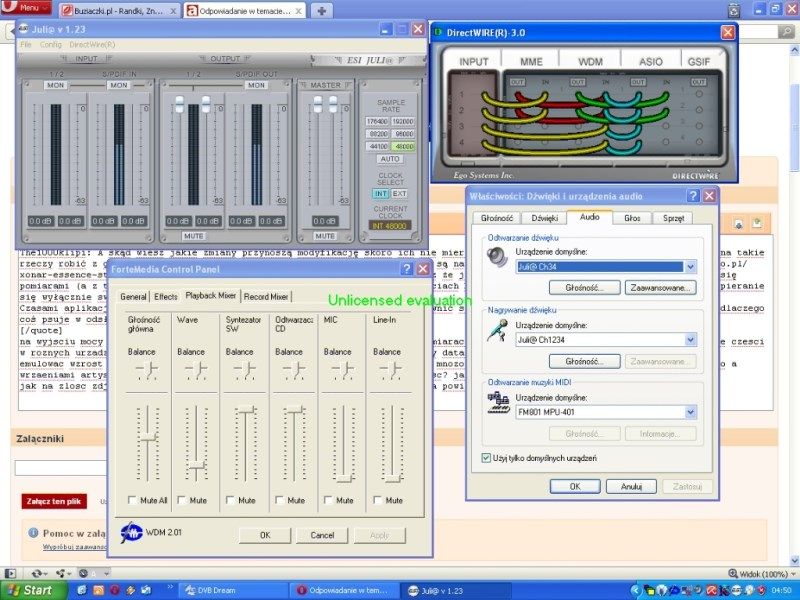Uncheck Użyj tylko domyślnych urządzeń
This screenshot has width=800, height=600.
[x=486, y=458]
